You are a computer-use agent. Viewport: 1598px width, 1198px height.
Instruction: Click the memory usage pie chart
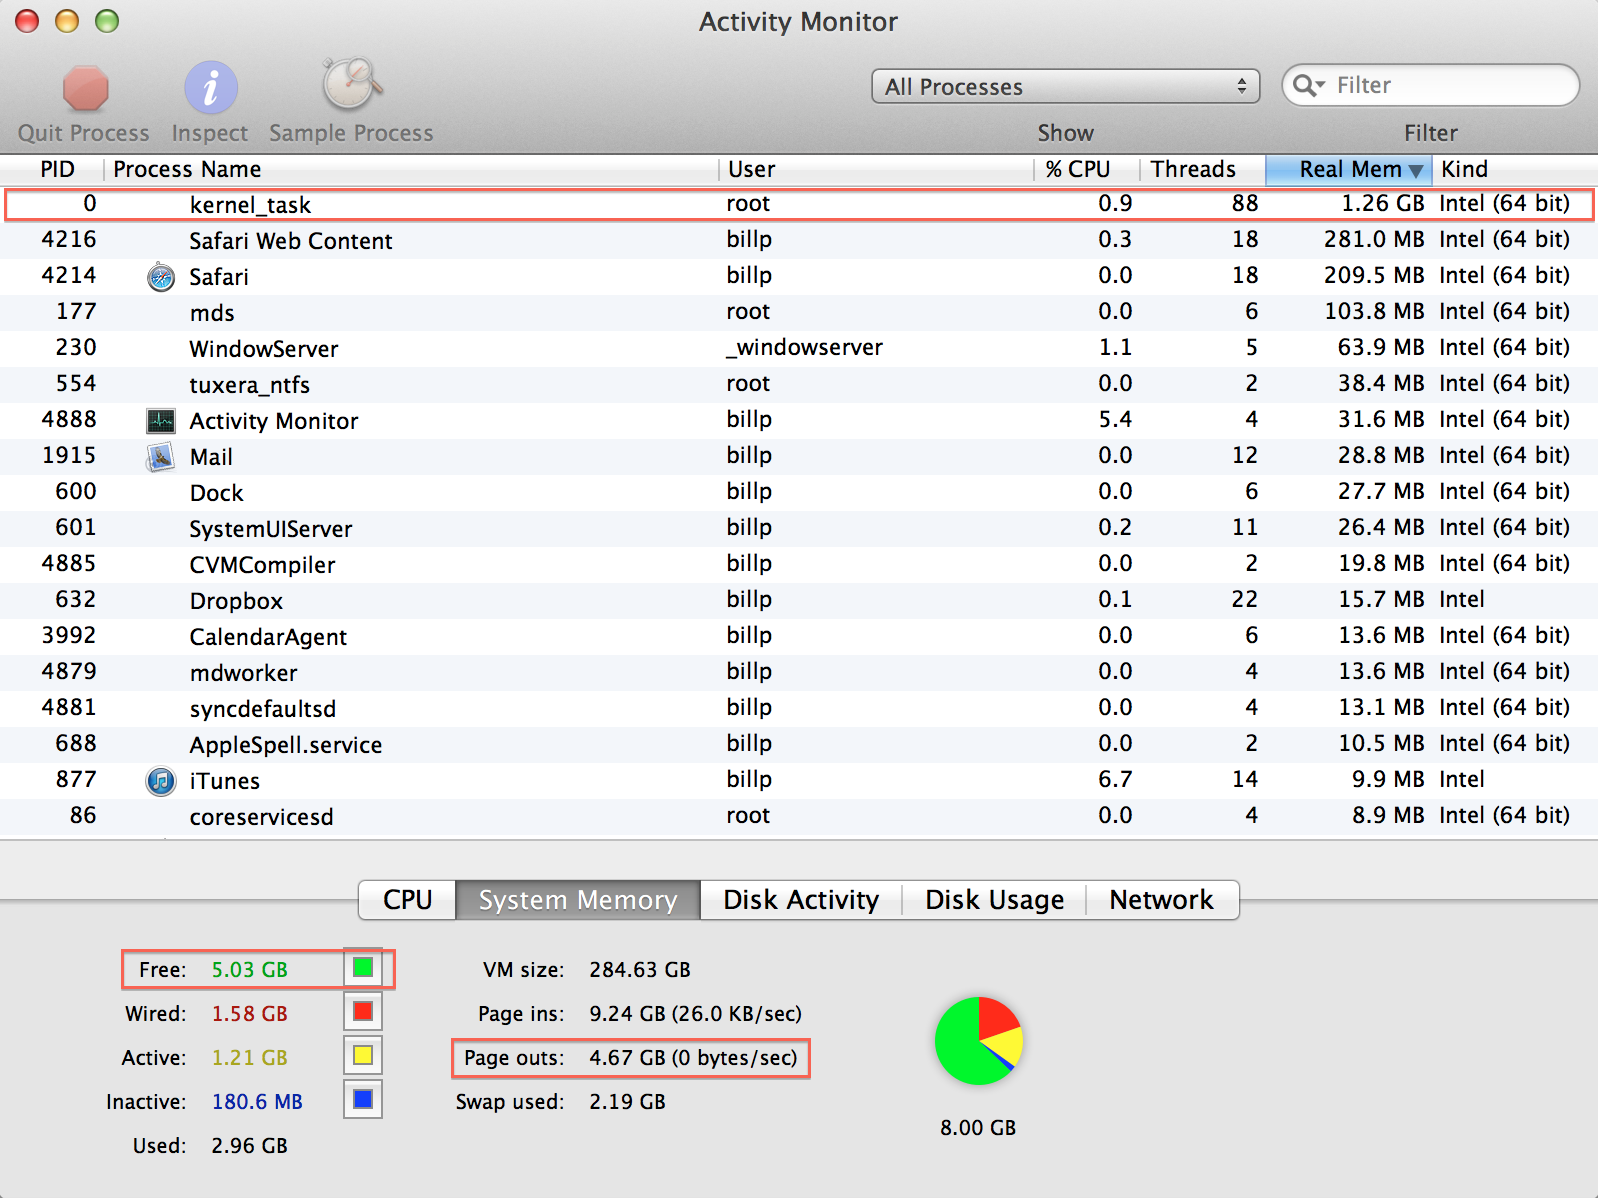[x=979, y=1041]
